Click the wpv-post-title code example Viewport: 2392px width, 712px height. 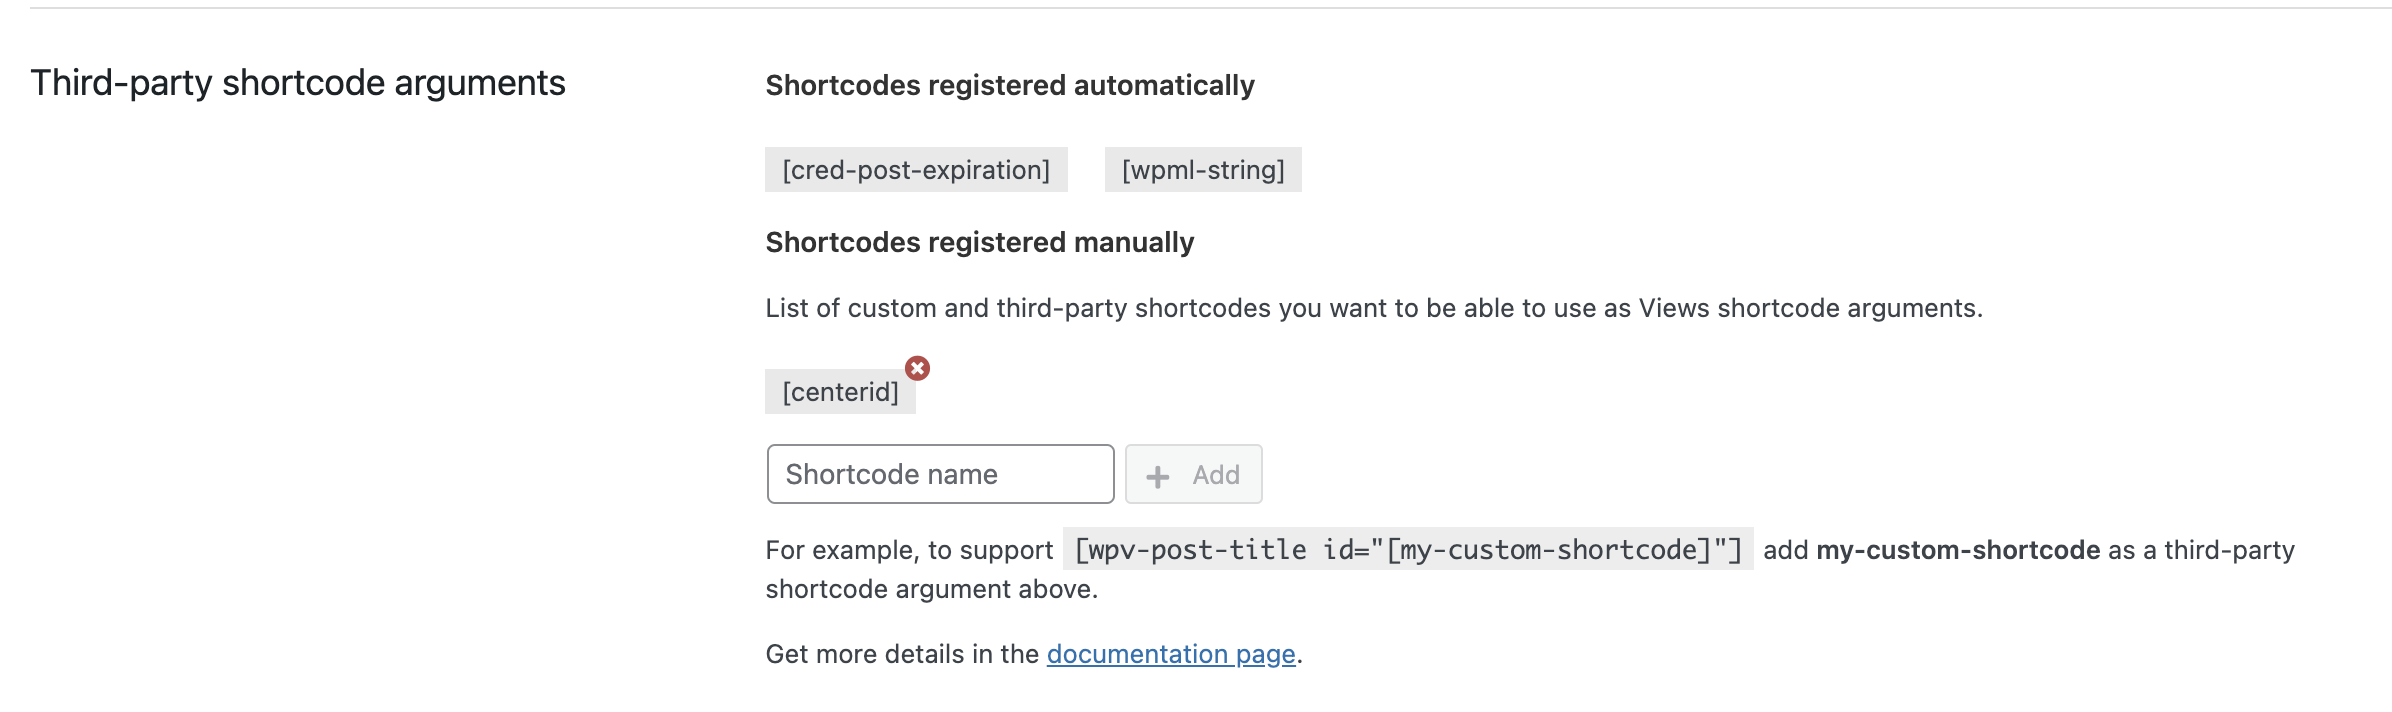pos(1408,550)
